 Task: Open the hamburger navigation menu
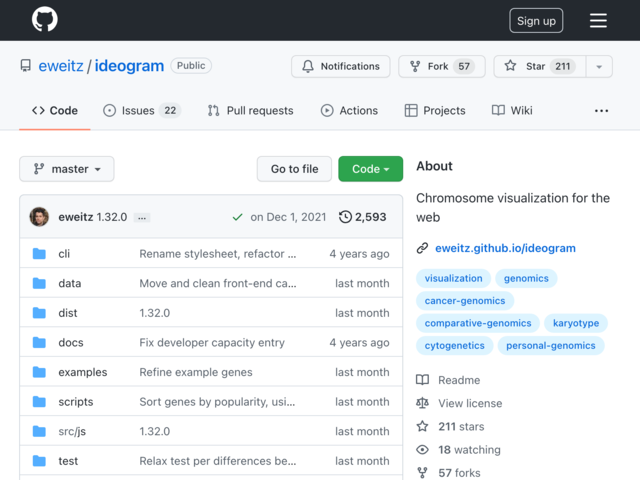pyautogui.click(x=598, y=20)
